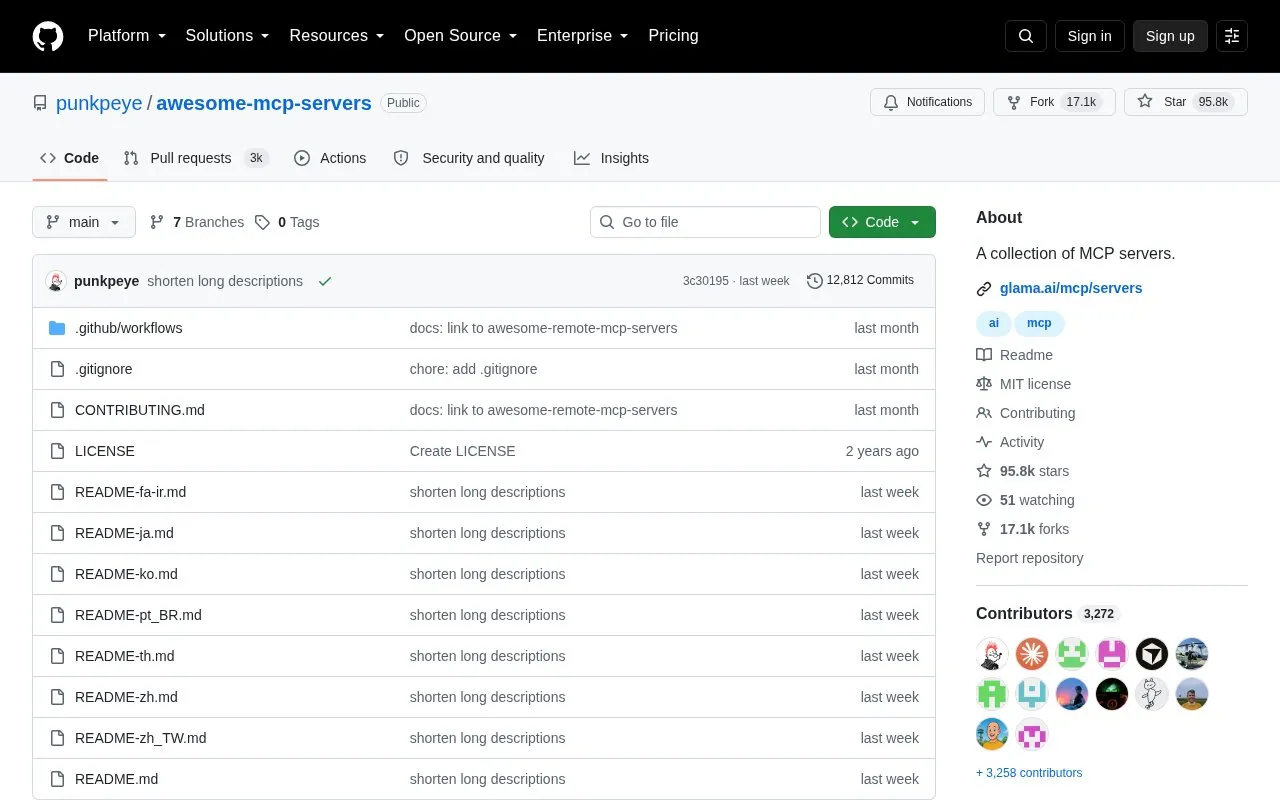Viewport: 1280px width, 800px height.
Task: Select the ai topic tag
Action: pos(994,323)
